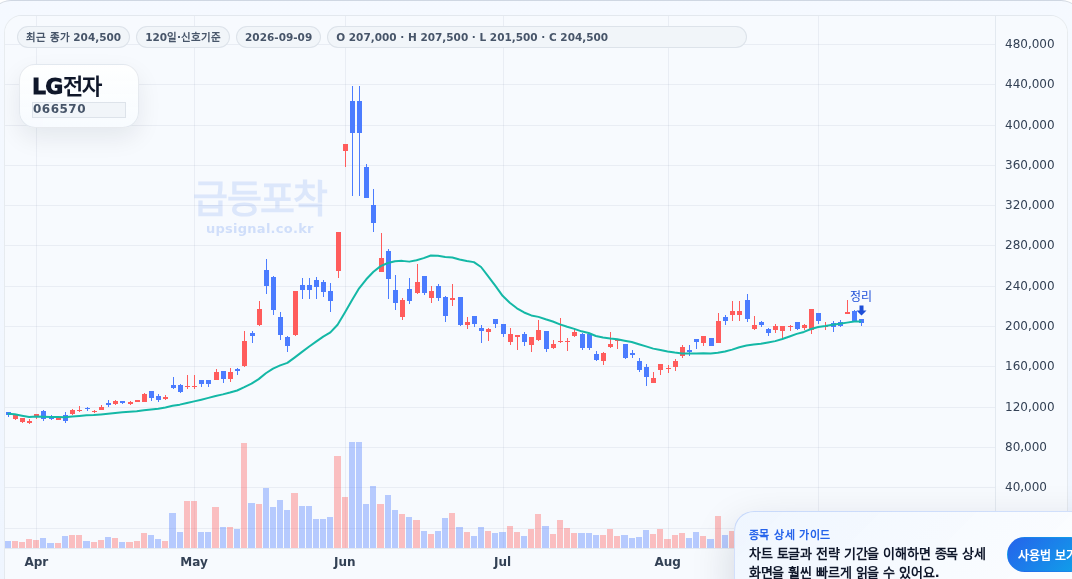Click the OHLC values pill O 207,000
The width and height of the screenshot is (1072, 579).
coord(537,37)
